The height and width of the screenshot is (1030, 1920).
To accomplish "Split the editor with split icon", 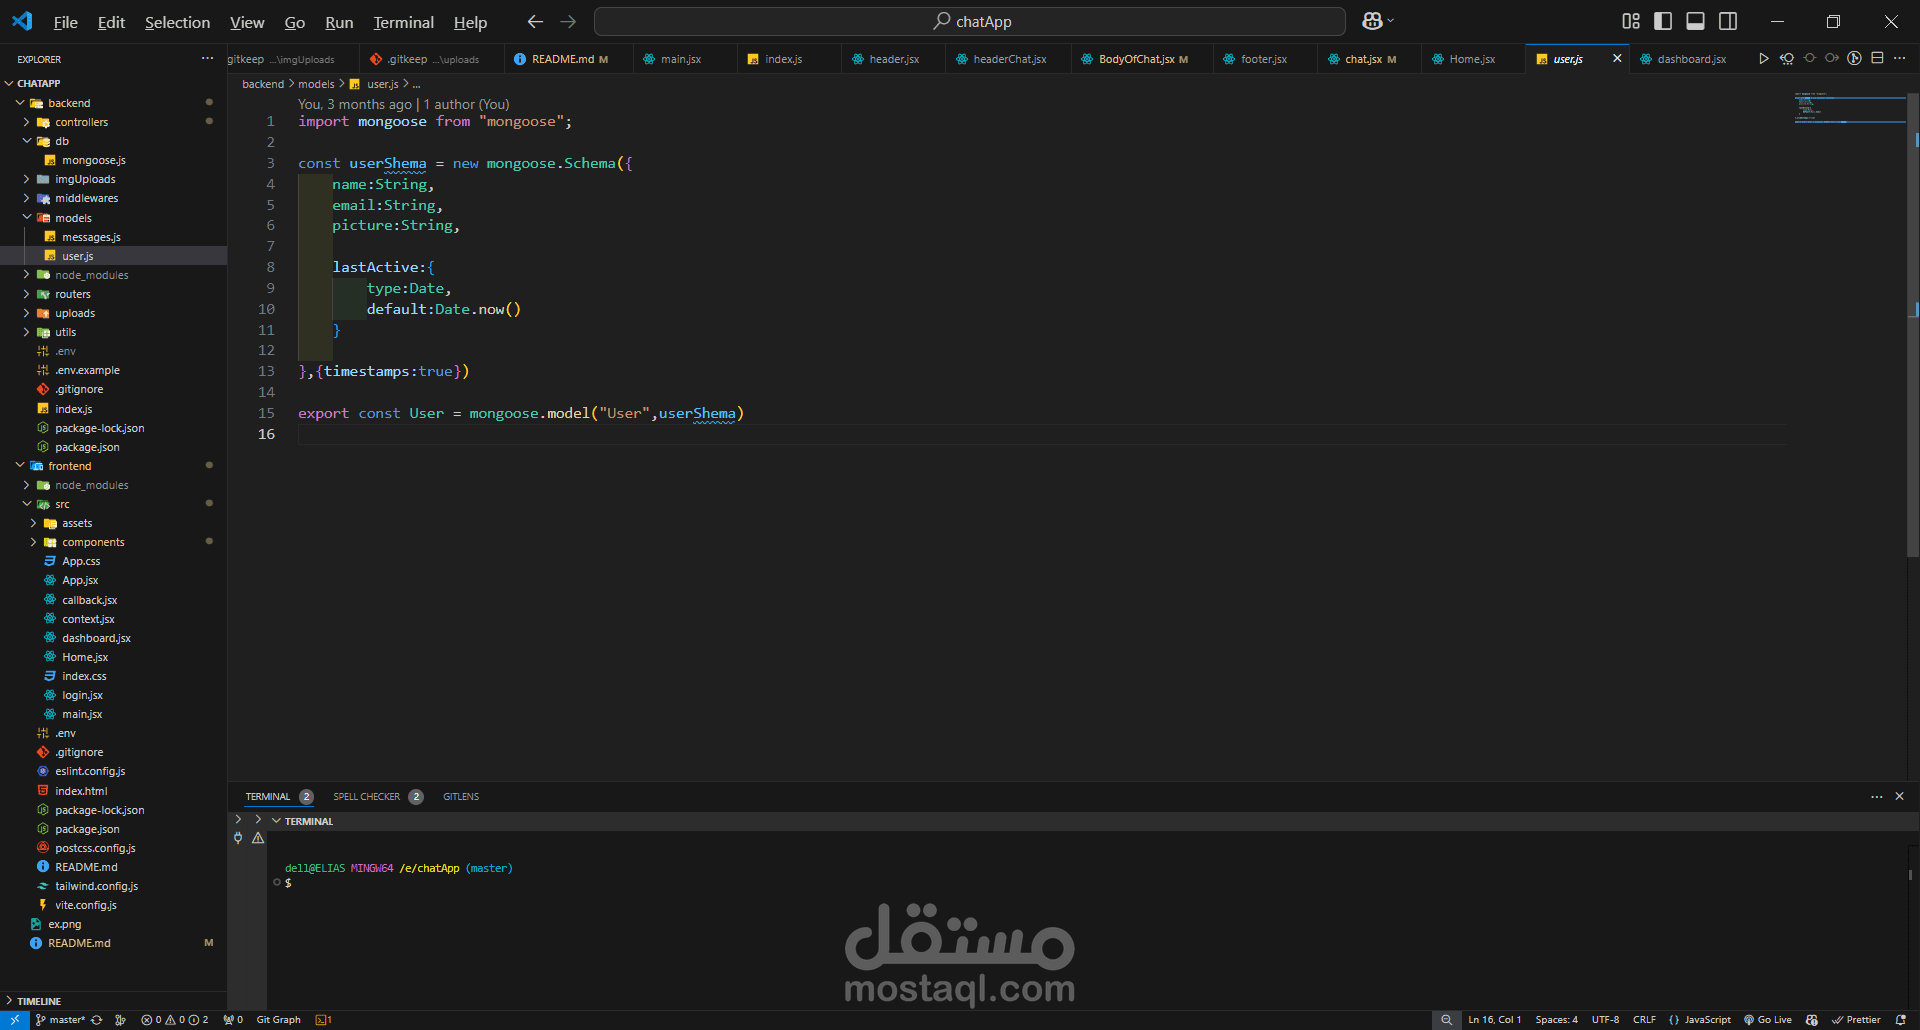I will tap(1877, 59).
